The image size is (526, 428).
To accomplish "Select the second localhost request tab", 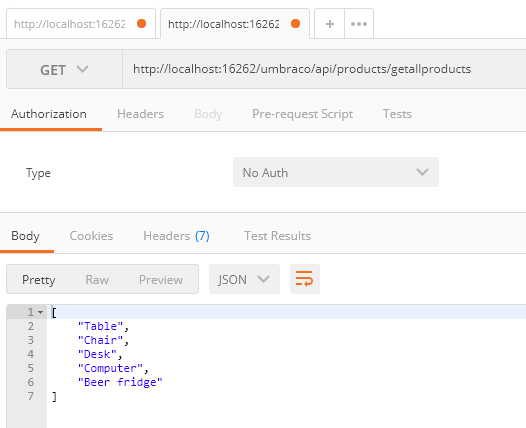I will click(235, 24).
